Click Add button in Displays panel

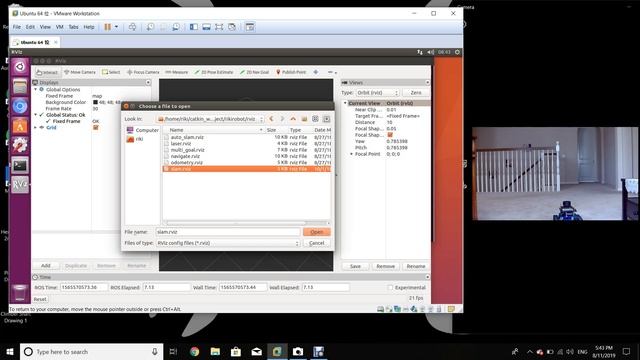46,265
